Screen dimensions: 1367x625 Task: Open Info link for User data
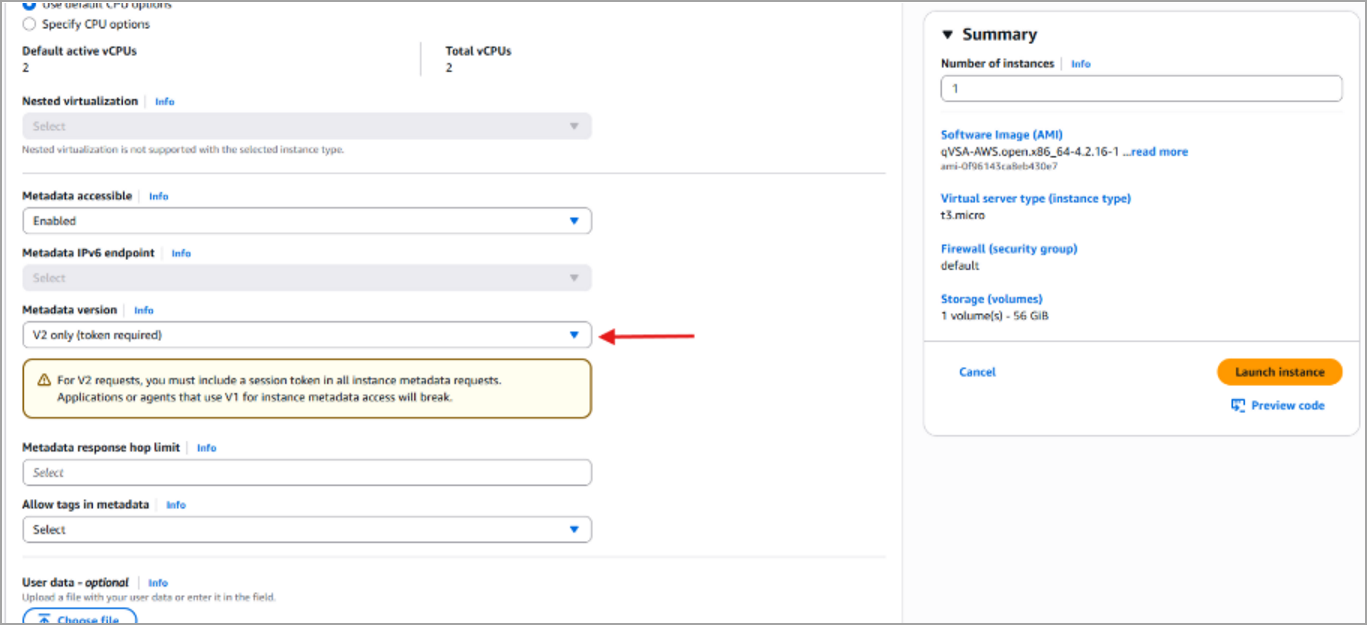(x=158, y=583)
